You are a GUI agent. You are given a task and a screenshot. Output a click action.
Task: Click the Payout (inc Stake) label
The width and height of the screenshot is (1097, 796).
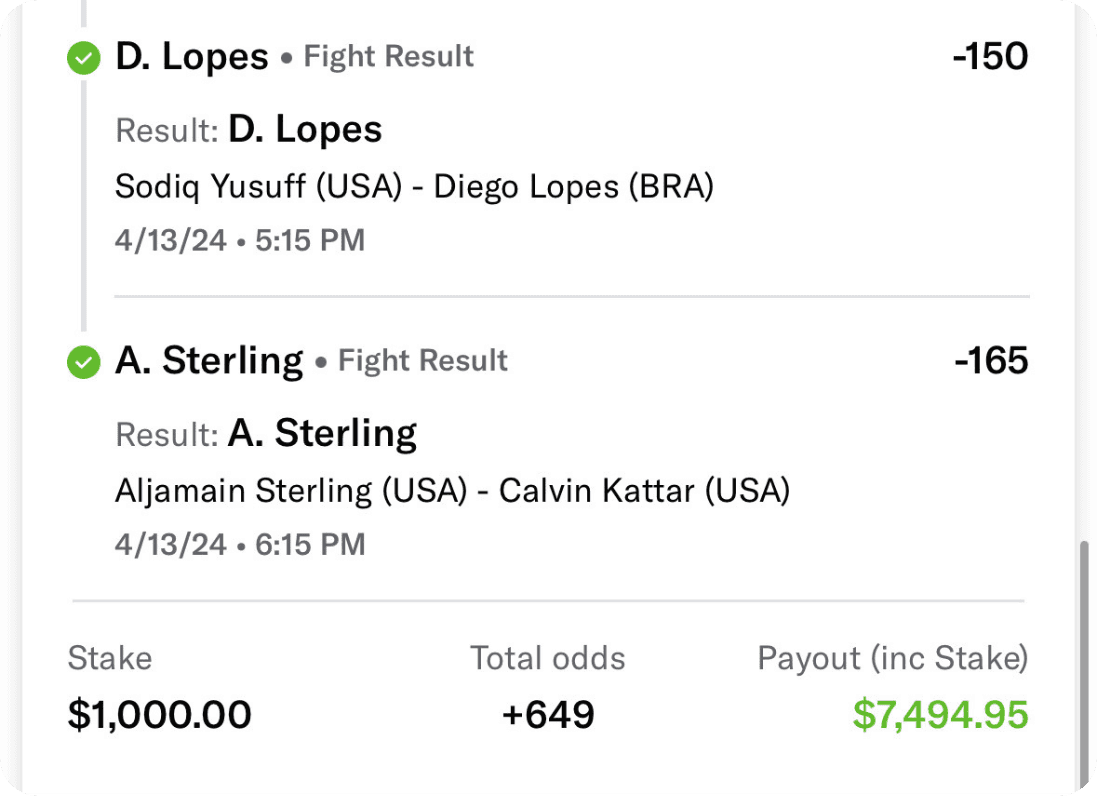point(893,658)
